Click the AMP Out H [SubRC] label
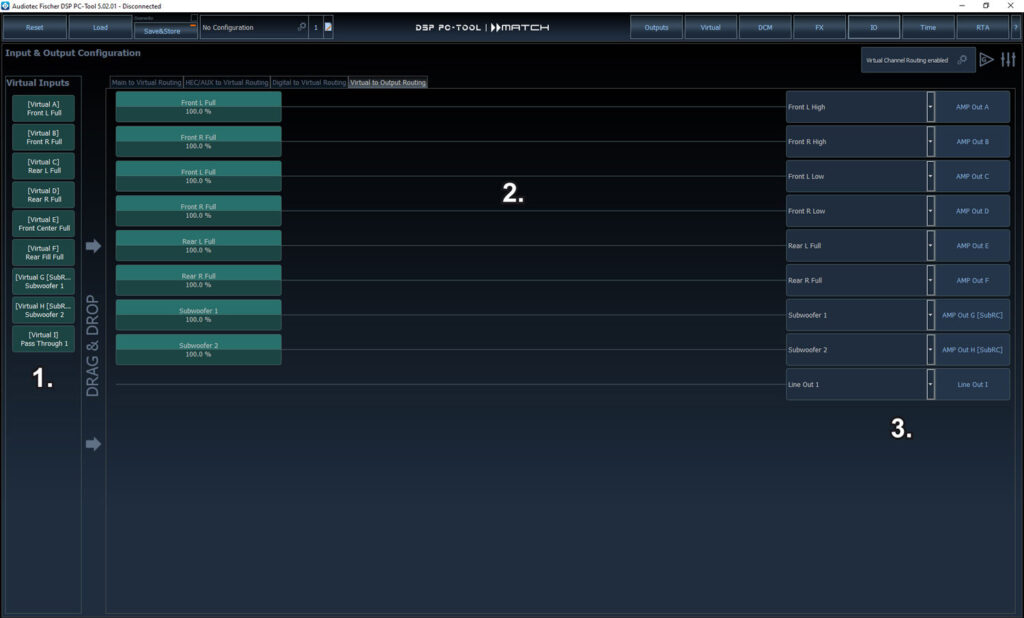This screenshot has height=618, width=1024. (x=972, y=350)
